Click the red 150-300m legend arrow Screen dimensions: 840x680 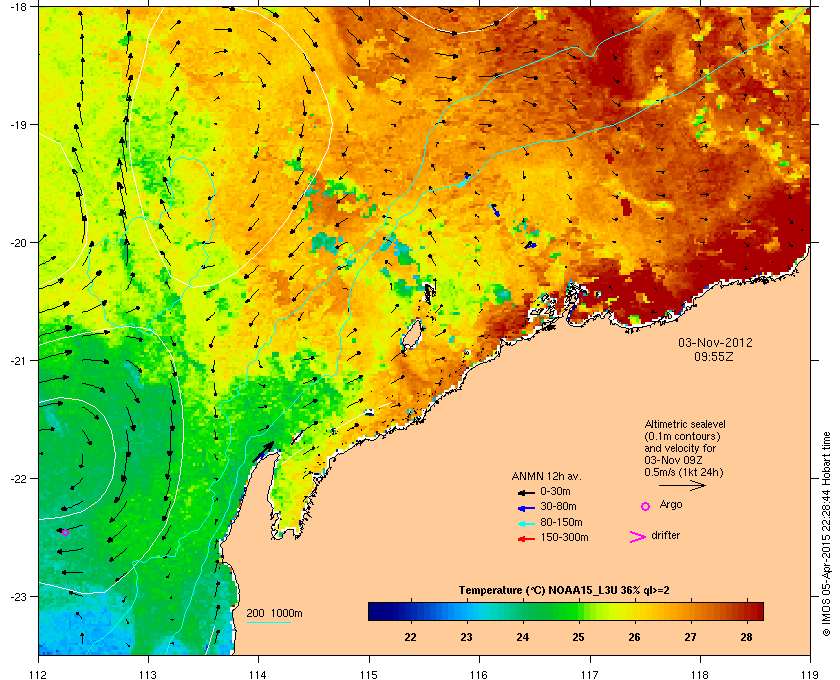526,539
